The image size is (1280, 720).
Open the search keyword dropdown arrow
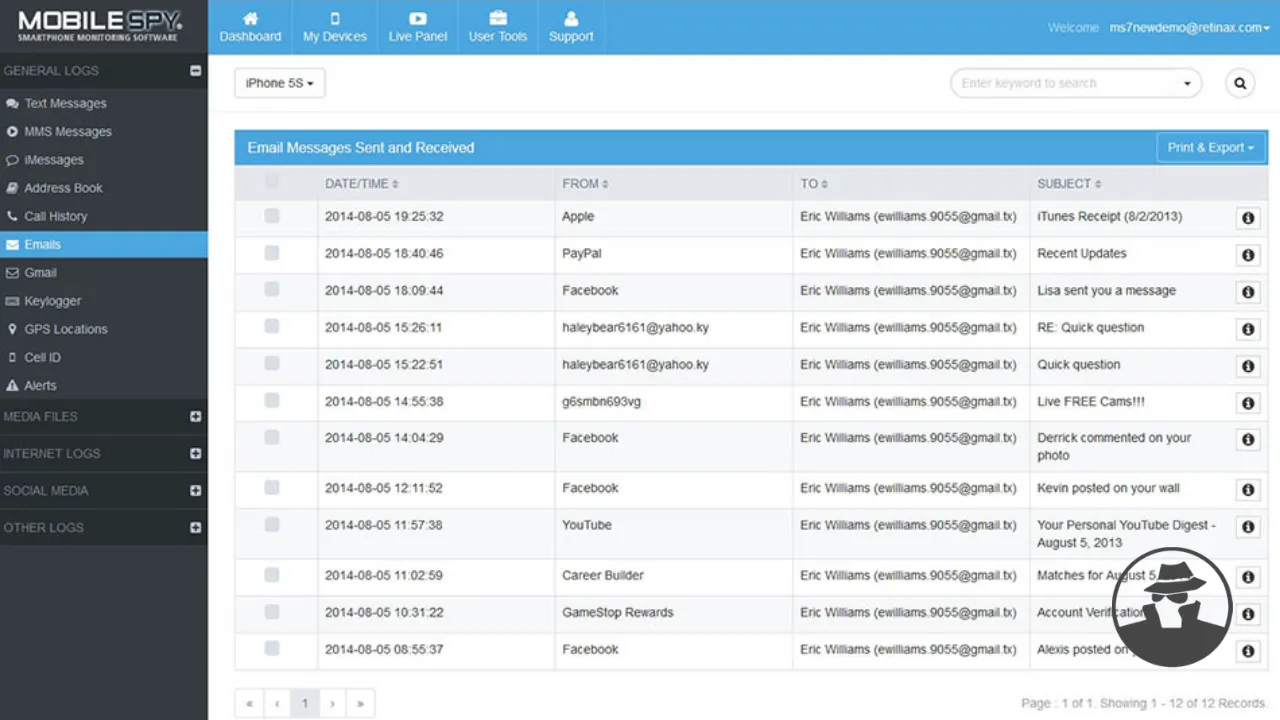[x=1187, y=84]
